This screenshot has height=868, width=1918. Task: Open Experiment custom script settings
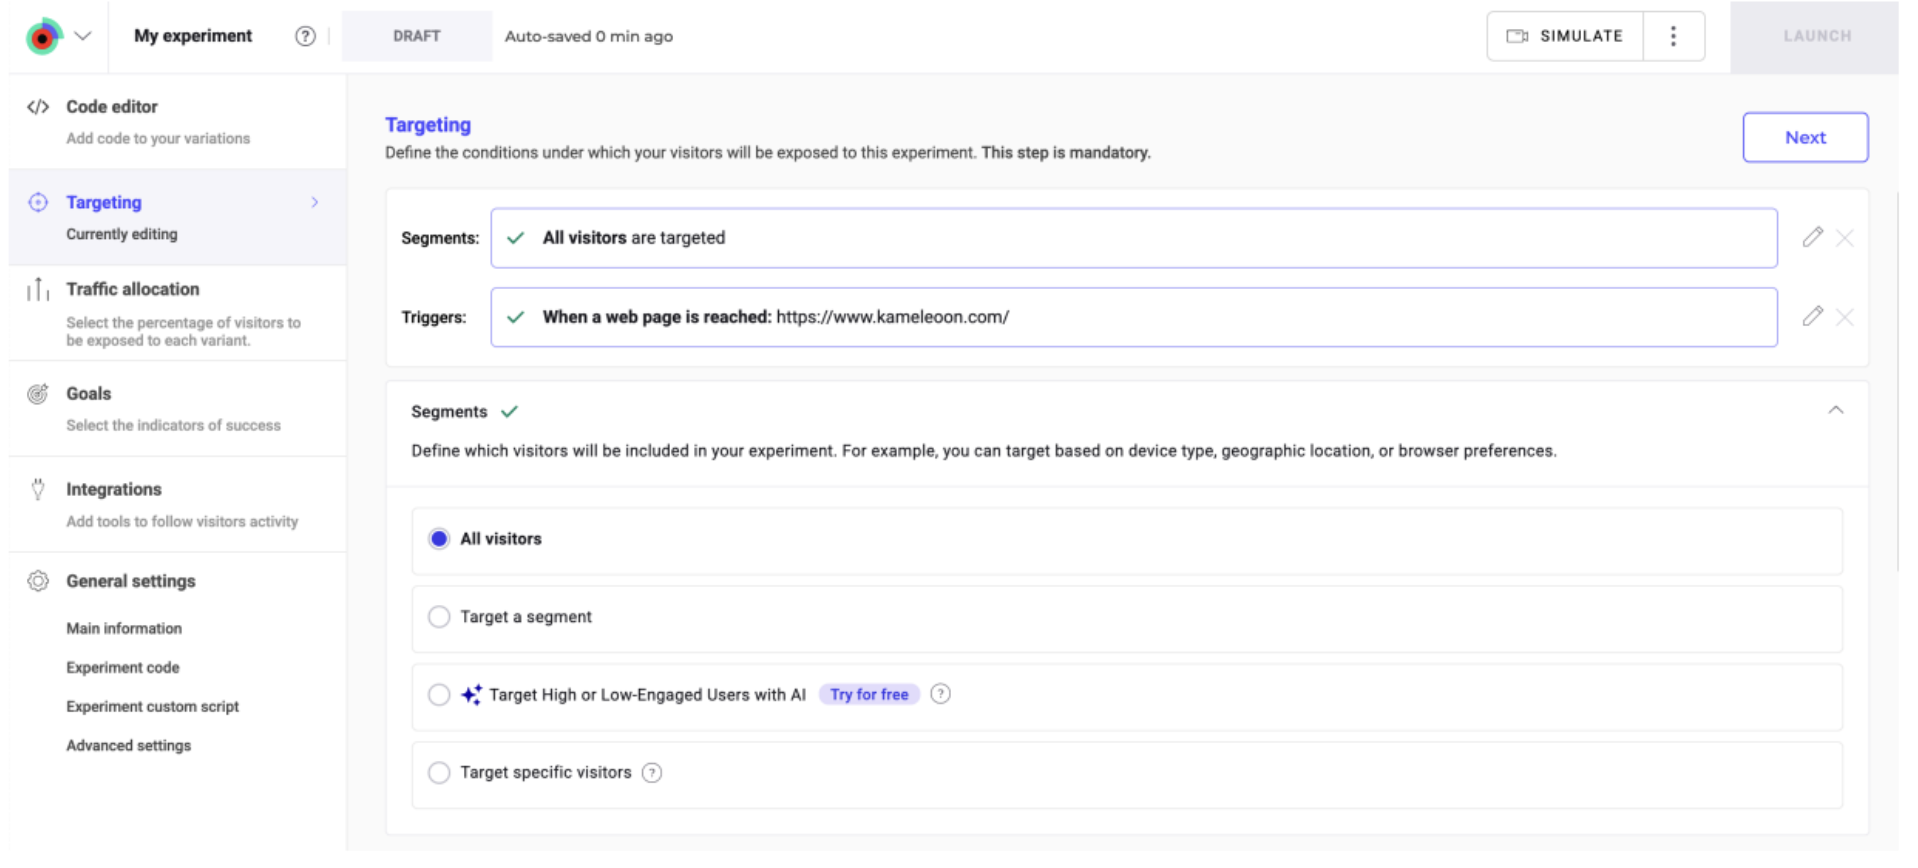coord(153,706)
